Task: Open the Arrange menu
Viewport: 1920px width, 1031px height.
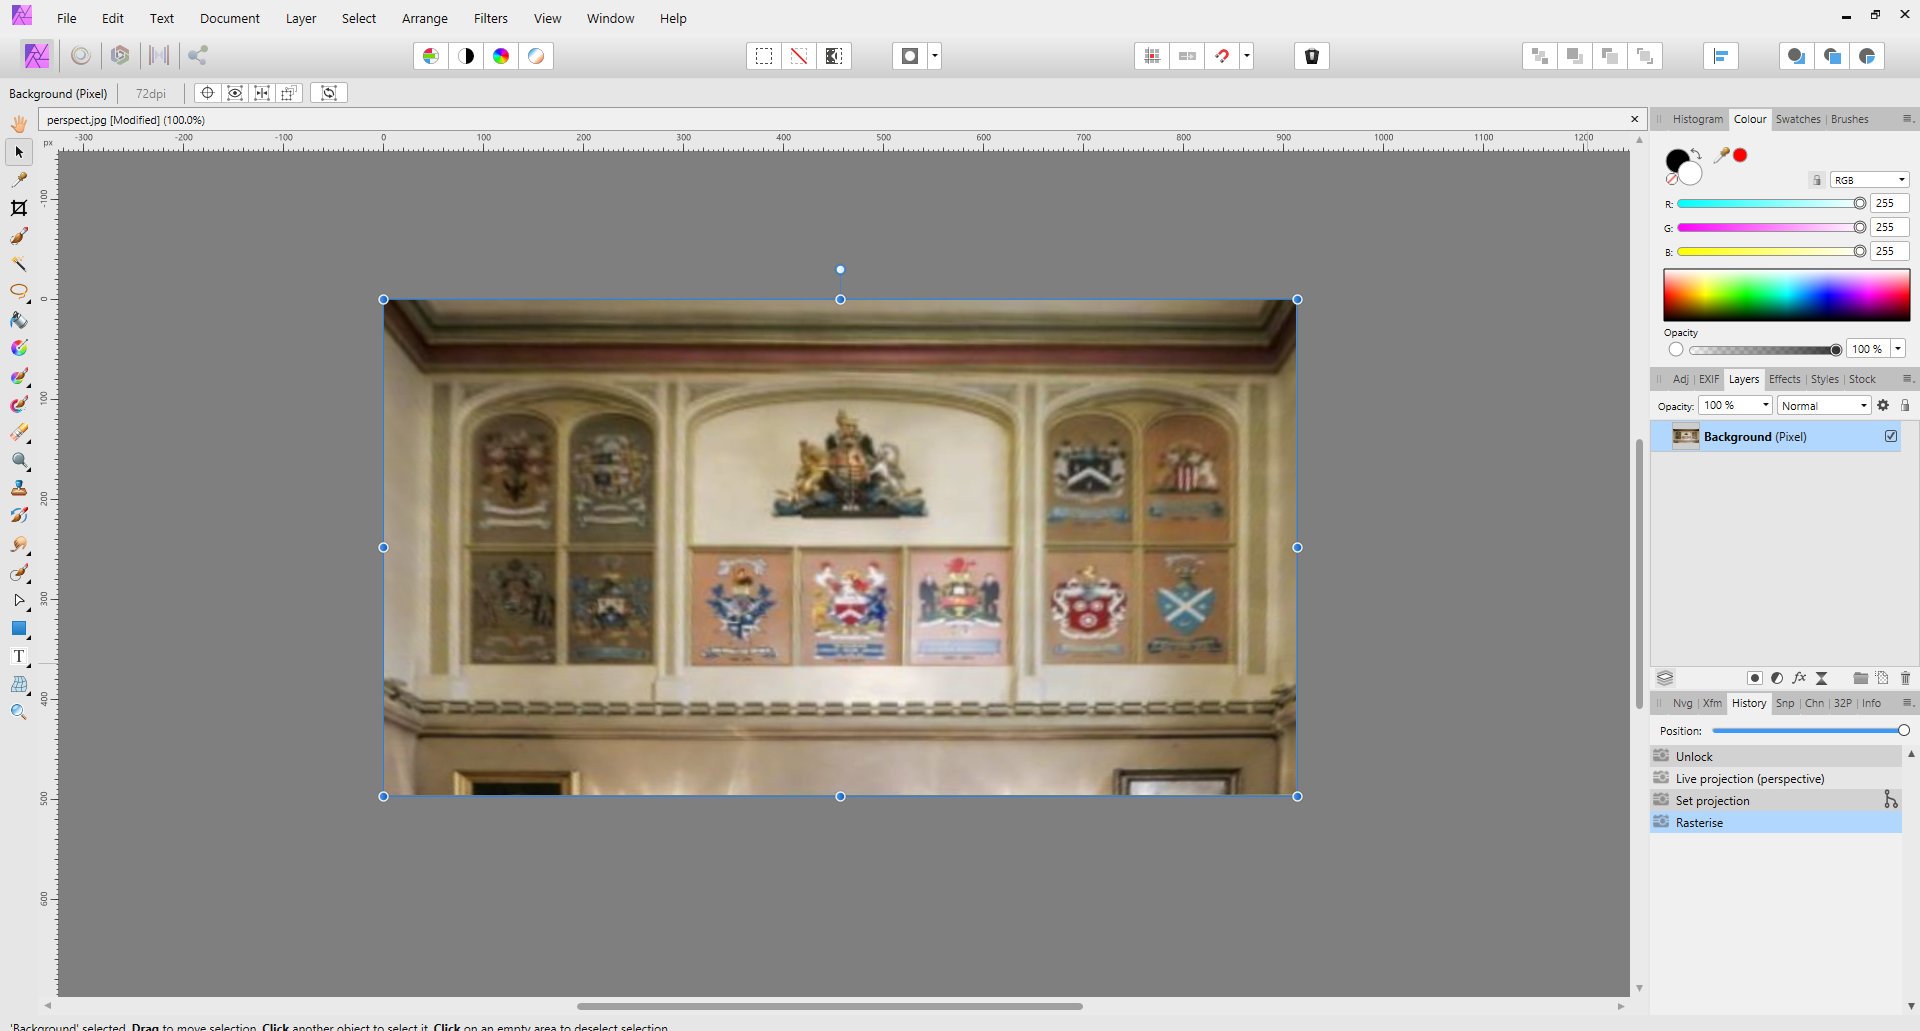Action: tap(424, 18)
